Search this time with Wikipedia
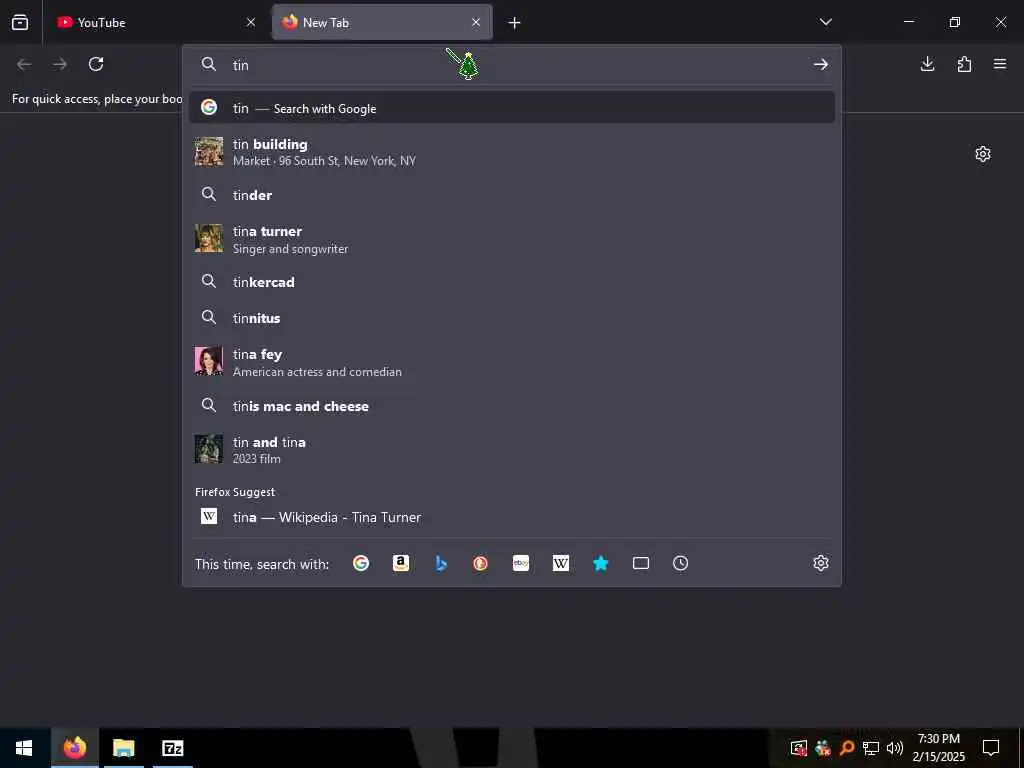1024x768 pixels. pyautogui.click(x=561, y=563)
